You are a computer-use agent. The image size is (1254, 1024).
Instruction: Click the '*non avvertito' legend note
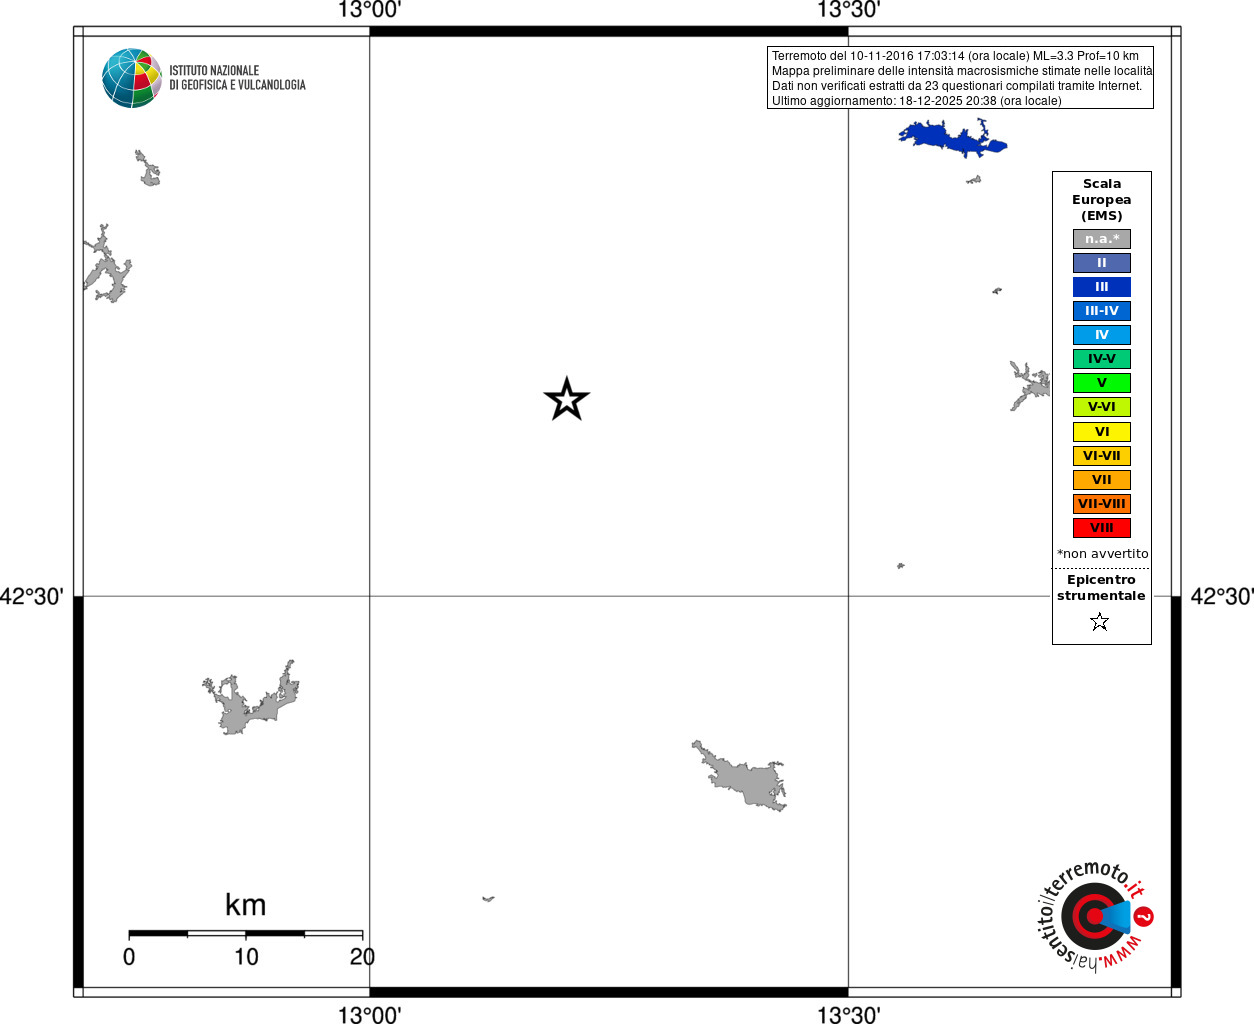pyautogui.click(x=1103, y=554)
